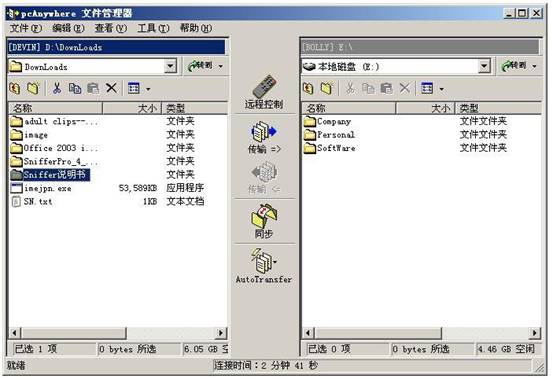The height and width of the screenshot is (379, 553).
Task: Click the cut scissors icon in left toolbar
Action: click(x=57, y=88)
